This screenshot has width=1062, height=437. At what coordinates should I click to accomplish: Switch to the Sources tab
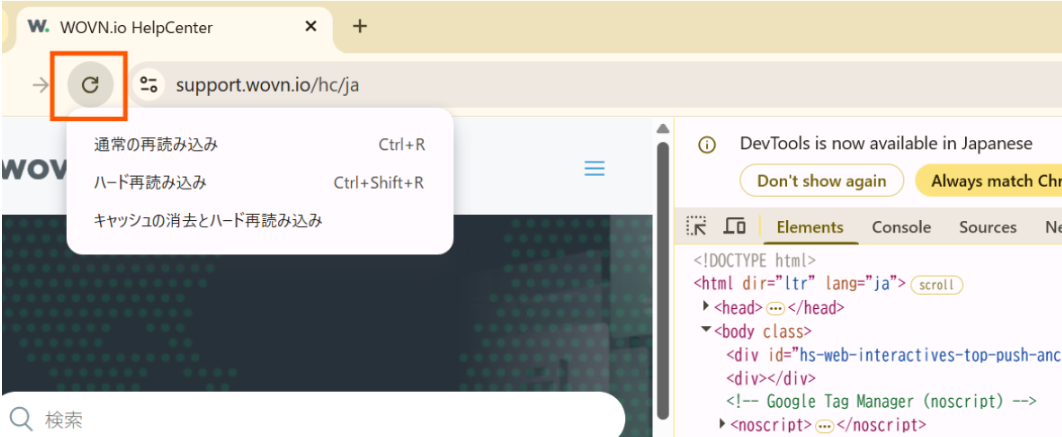[987, 227]
